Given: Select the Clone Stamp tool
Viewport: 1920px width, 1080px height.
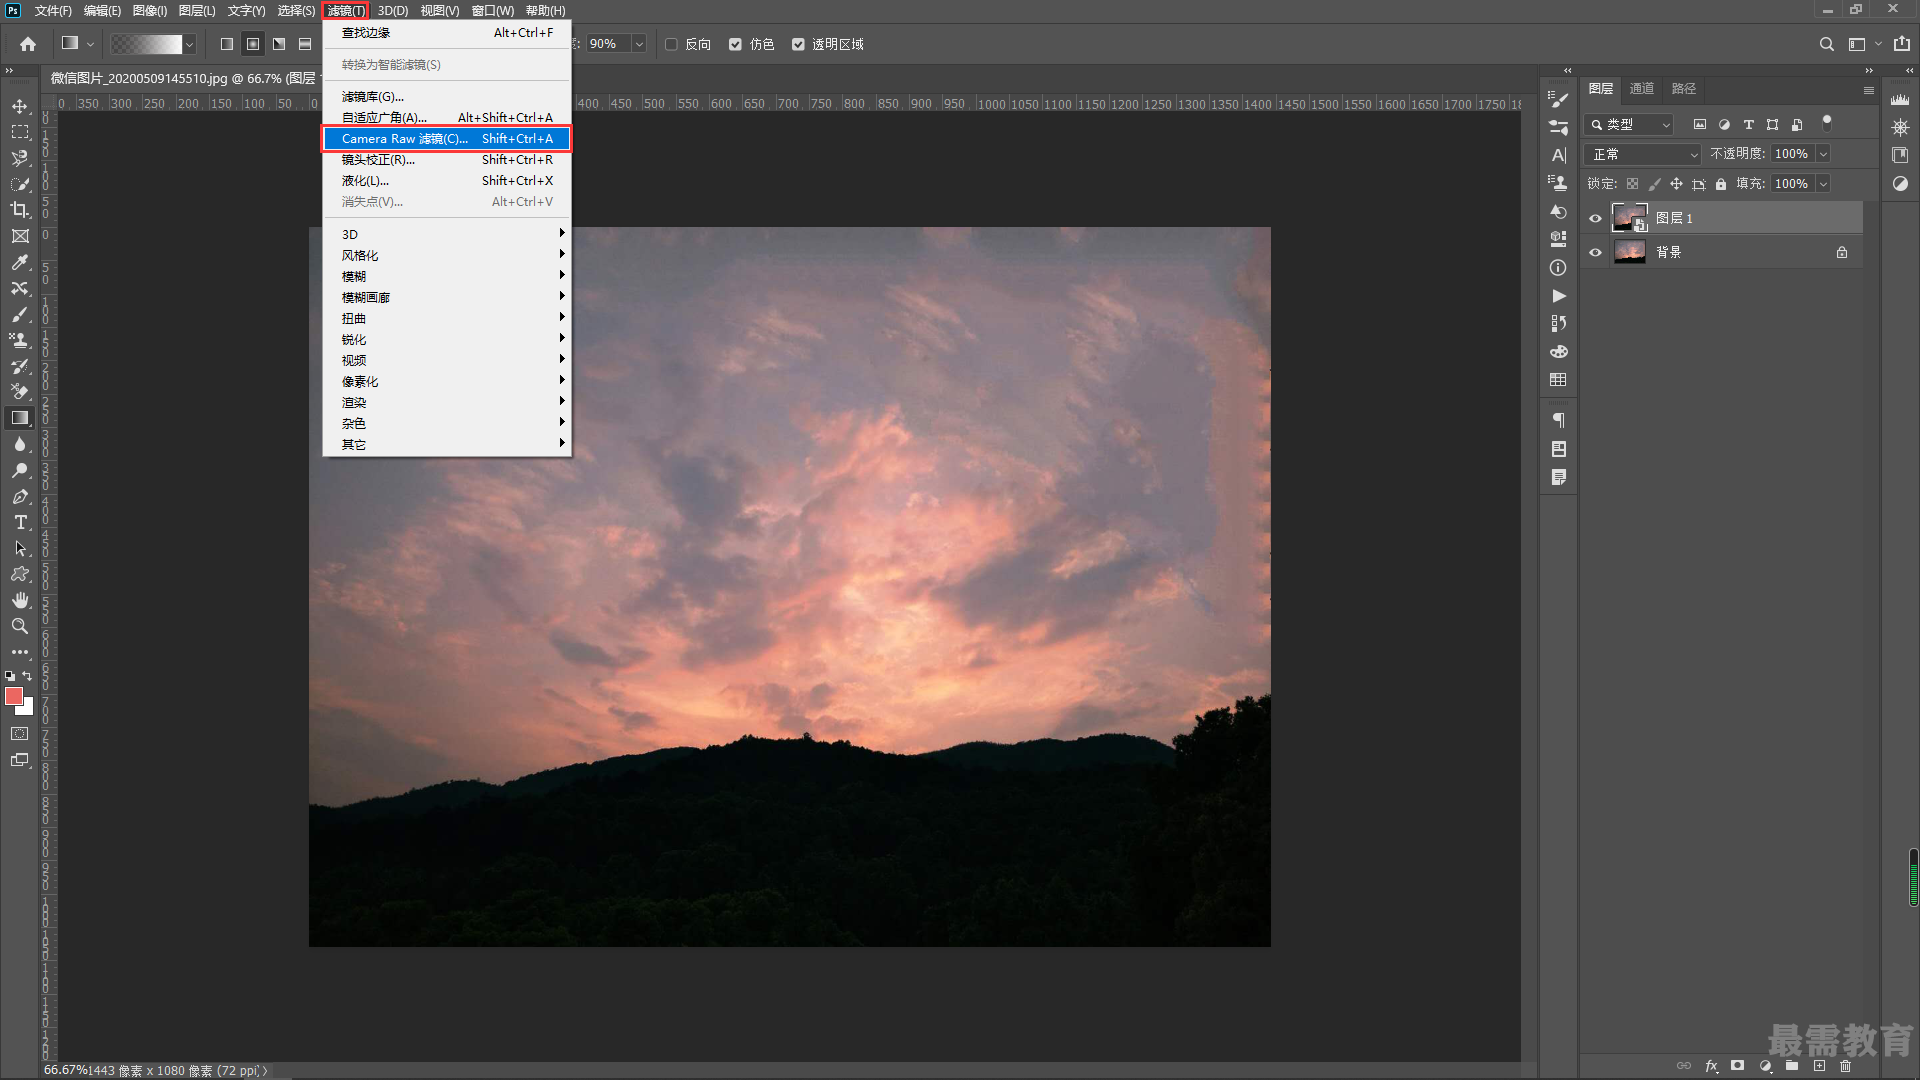Looking at the screenshot, I should pyautogui.click(x=20, y=340).
